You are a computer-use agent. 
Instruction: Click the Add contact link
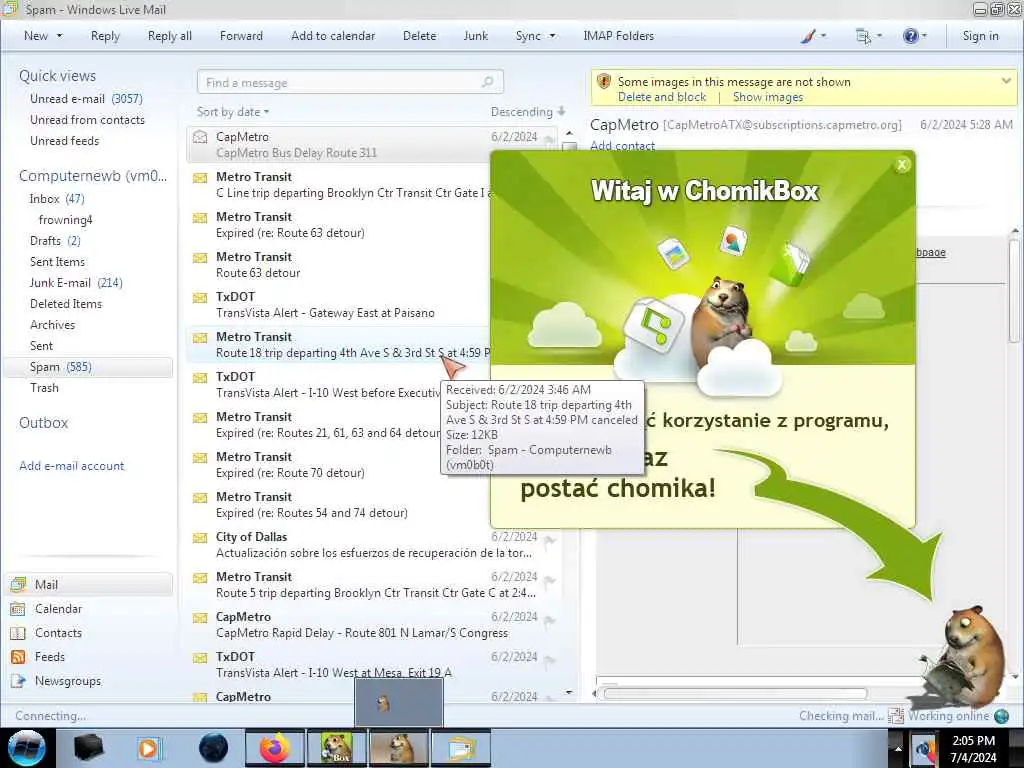[x=622, y=145]
